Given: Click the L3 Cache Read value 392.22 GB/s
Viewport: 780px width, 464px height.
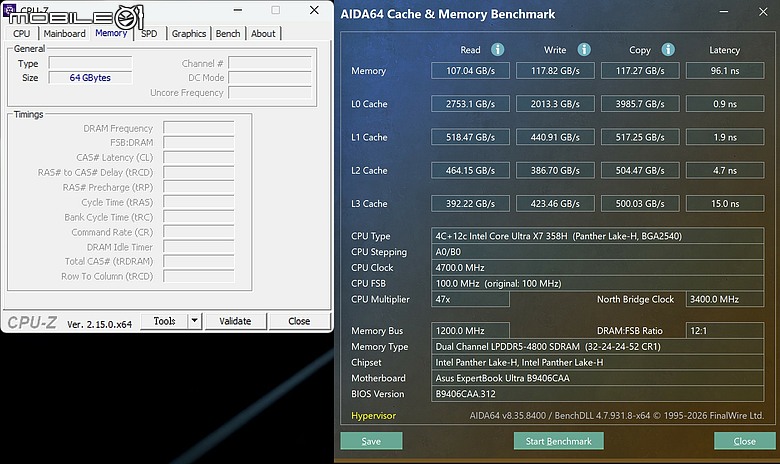Looking at the screenshot, I should [x=470, y=203].
